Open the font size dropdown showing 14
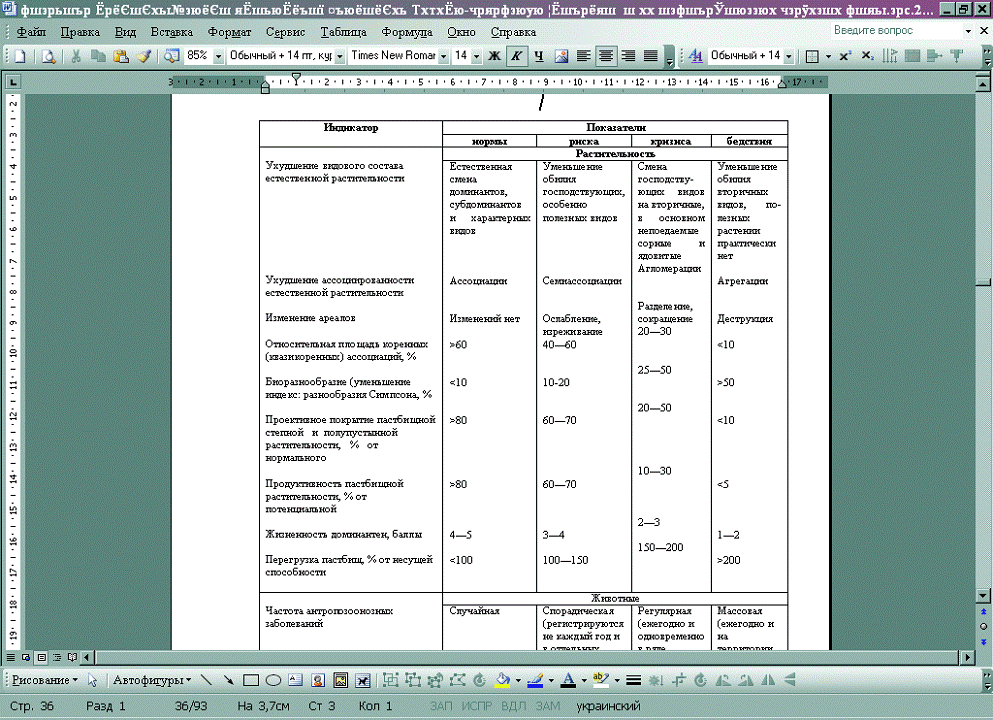The height and width of the screenshot is (720, 993). coord(476,56)
